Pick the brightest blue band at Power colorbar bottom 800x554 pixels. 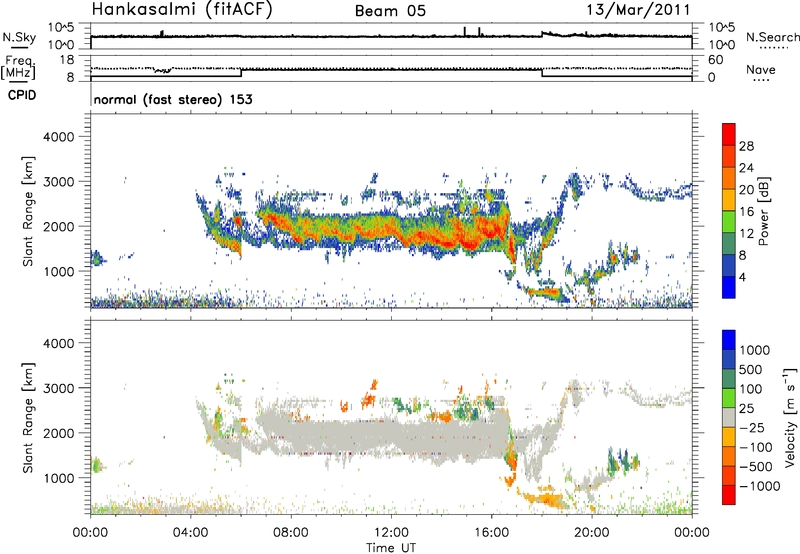(729, 287)
